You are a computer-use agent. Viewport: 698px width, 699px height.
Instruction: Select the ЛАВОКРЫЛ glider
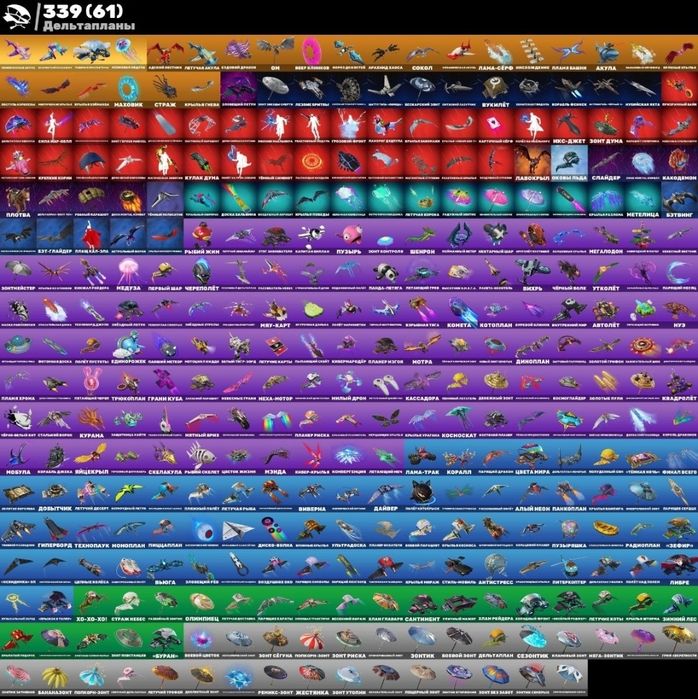(532, 163)
